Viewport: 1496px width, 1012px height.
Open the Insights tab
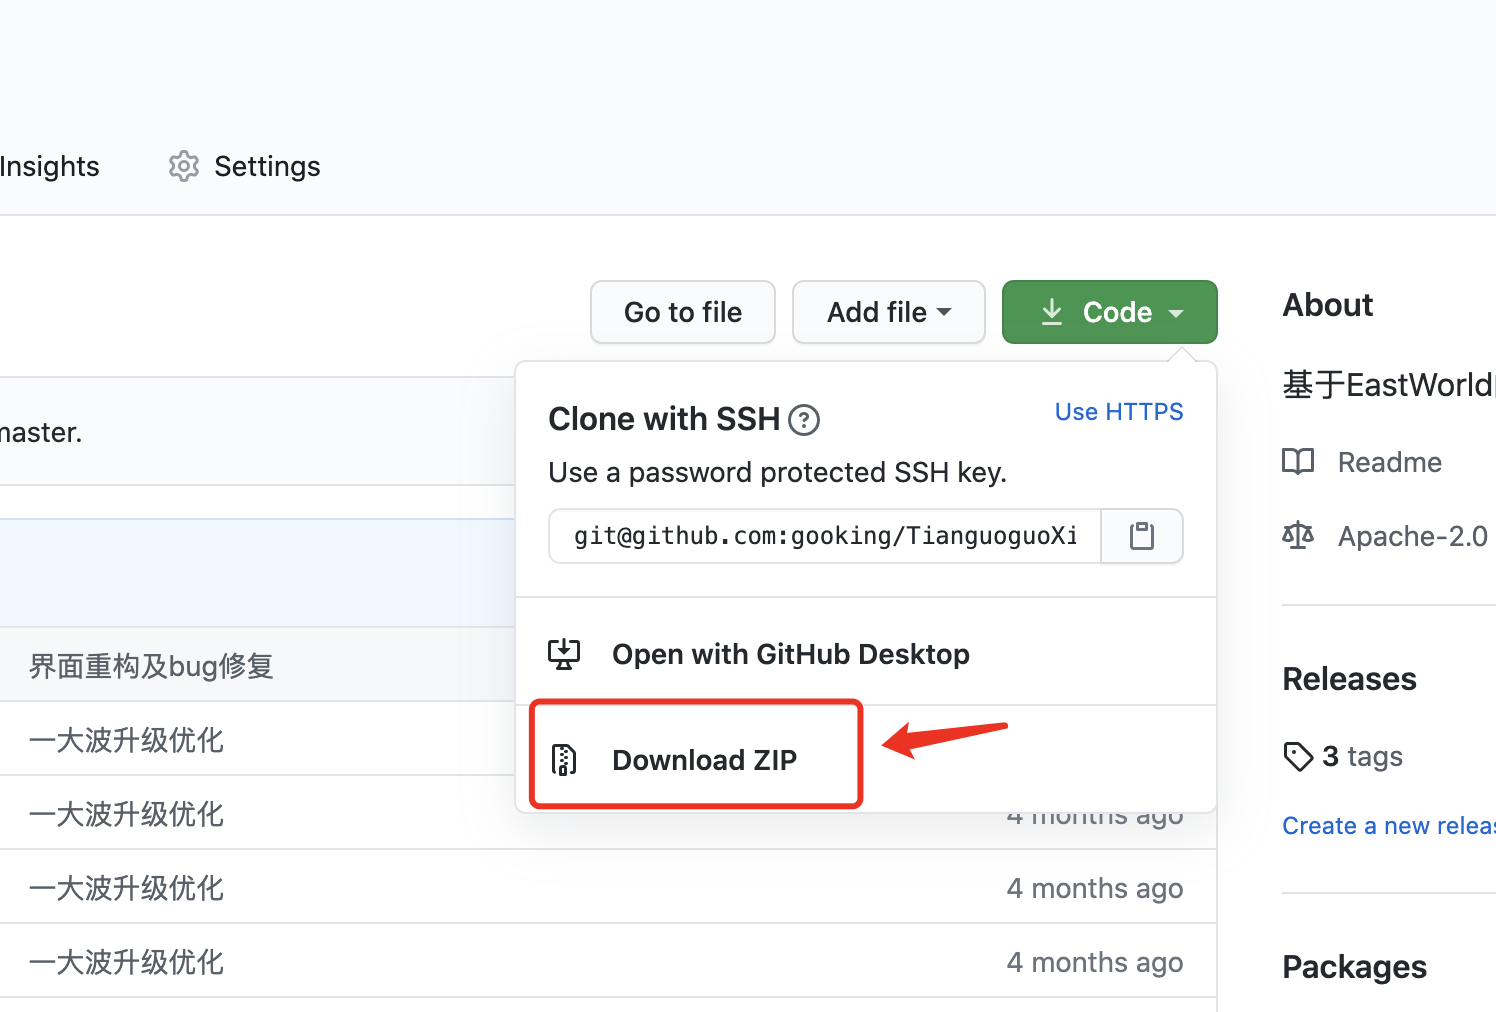(50, 166)
